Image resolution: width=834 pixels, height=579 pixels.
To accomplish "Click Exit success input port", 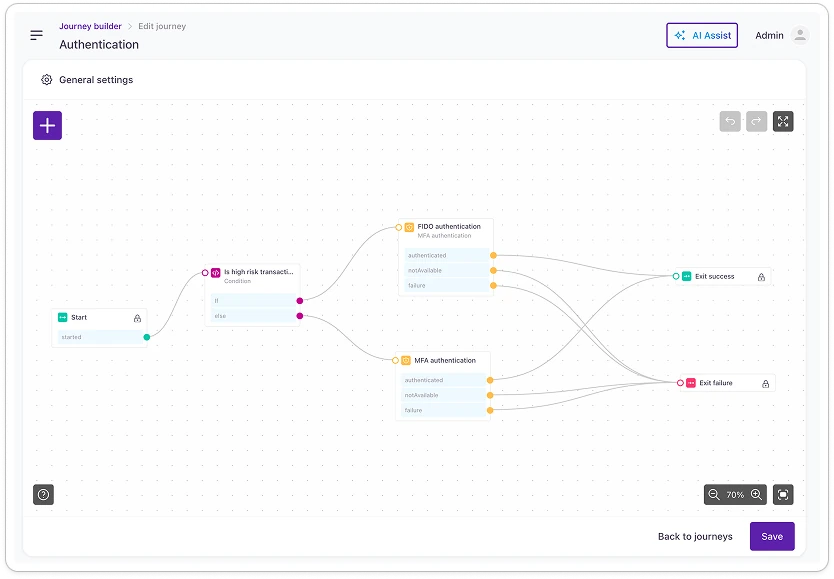I will pos(676,276).
